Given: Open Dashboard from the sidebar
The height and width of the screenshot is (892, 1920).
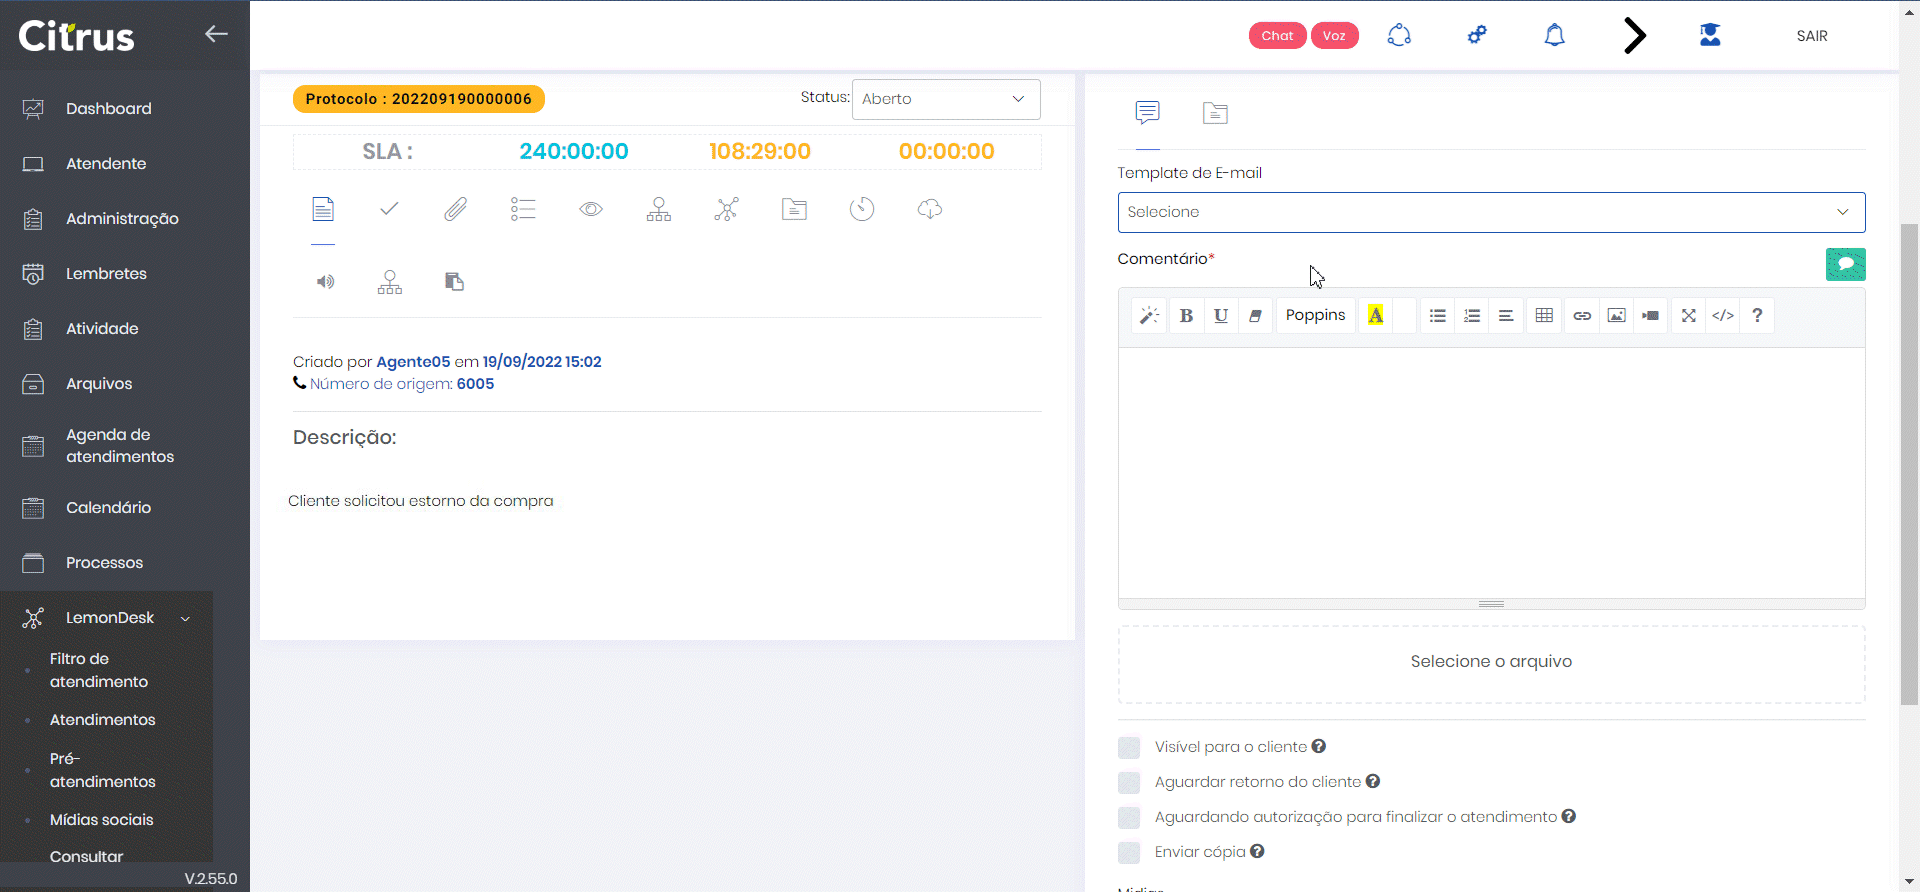Looking at the screenshot, I should 108,108.
